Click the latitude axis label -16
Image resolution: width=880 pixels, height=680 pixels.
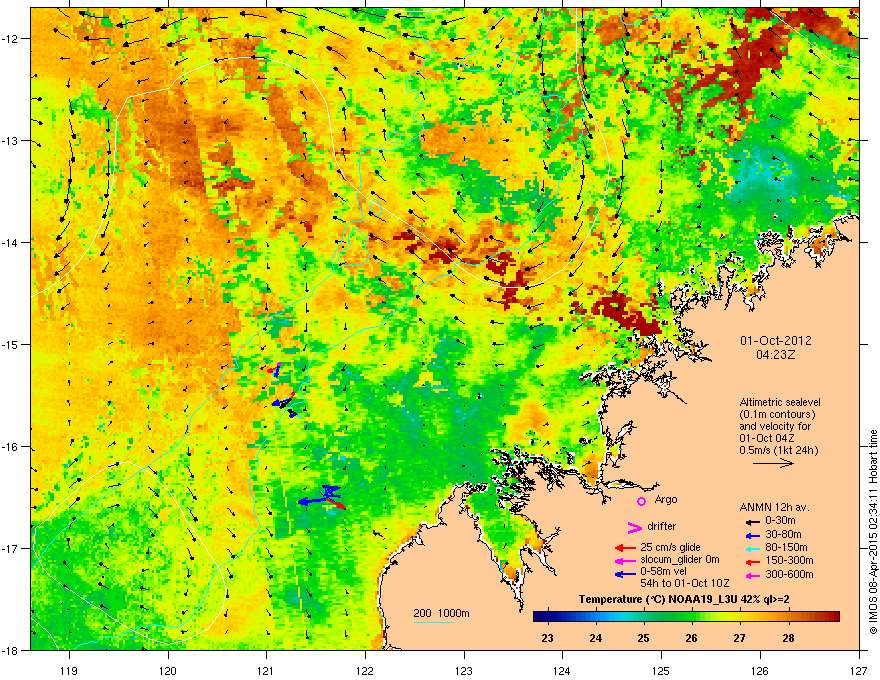(11, 446)
